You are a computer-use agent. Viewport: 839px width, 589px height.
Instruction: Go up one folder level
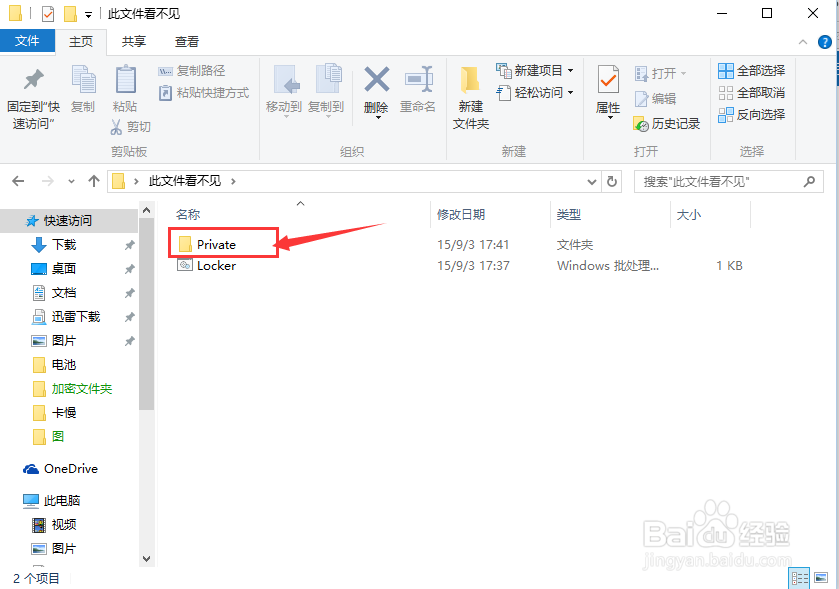pos(94,181)
